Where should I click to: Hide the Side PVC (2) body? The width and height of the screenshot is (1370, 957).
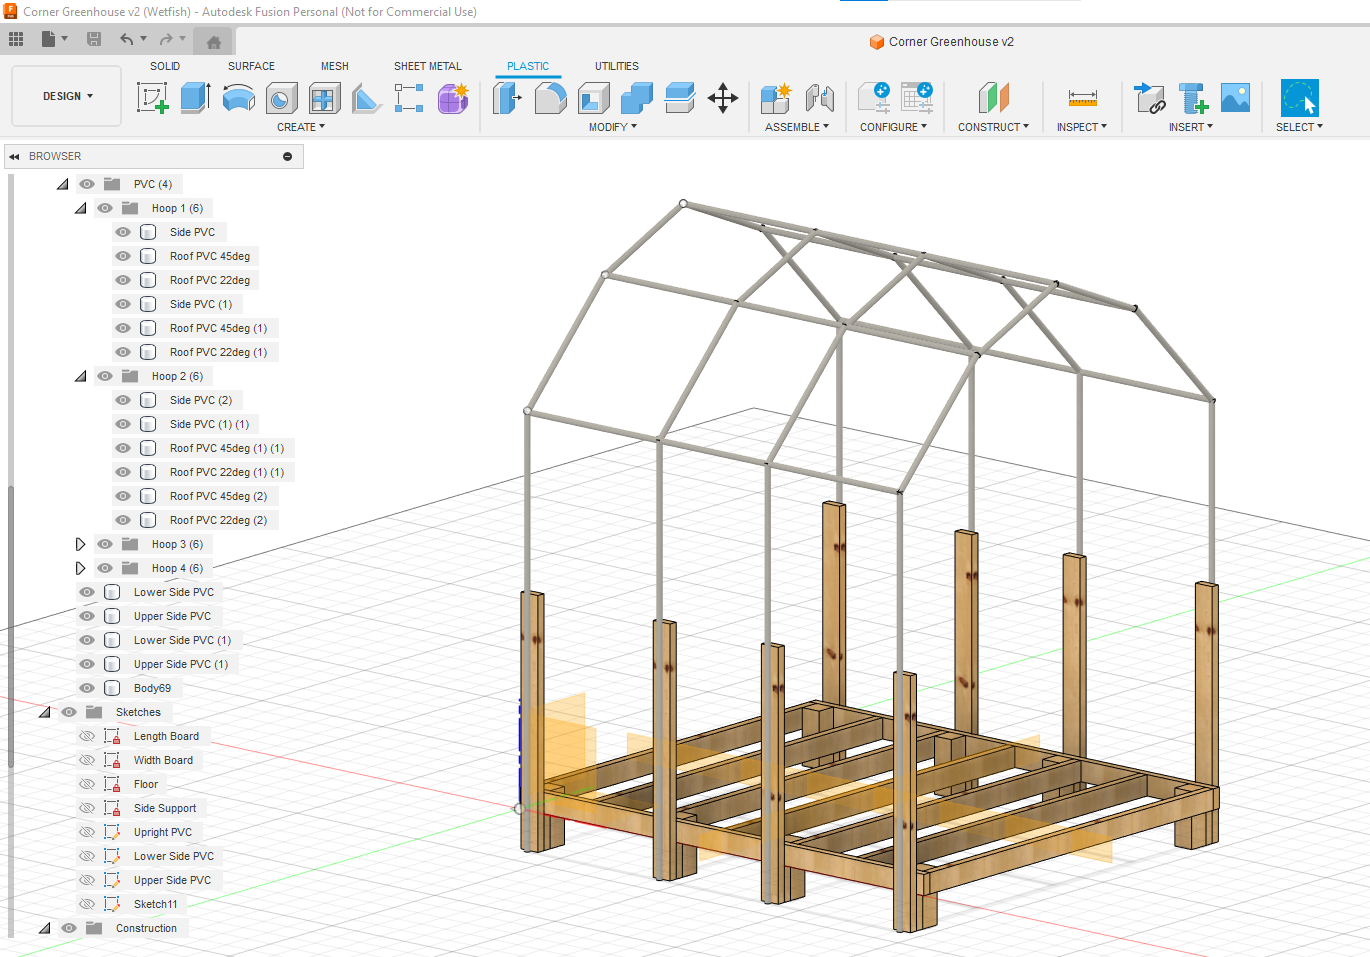[x=123, y=400]
